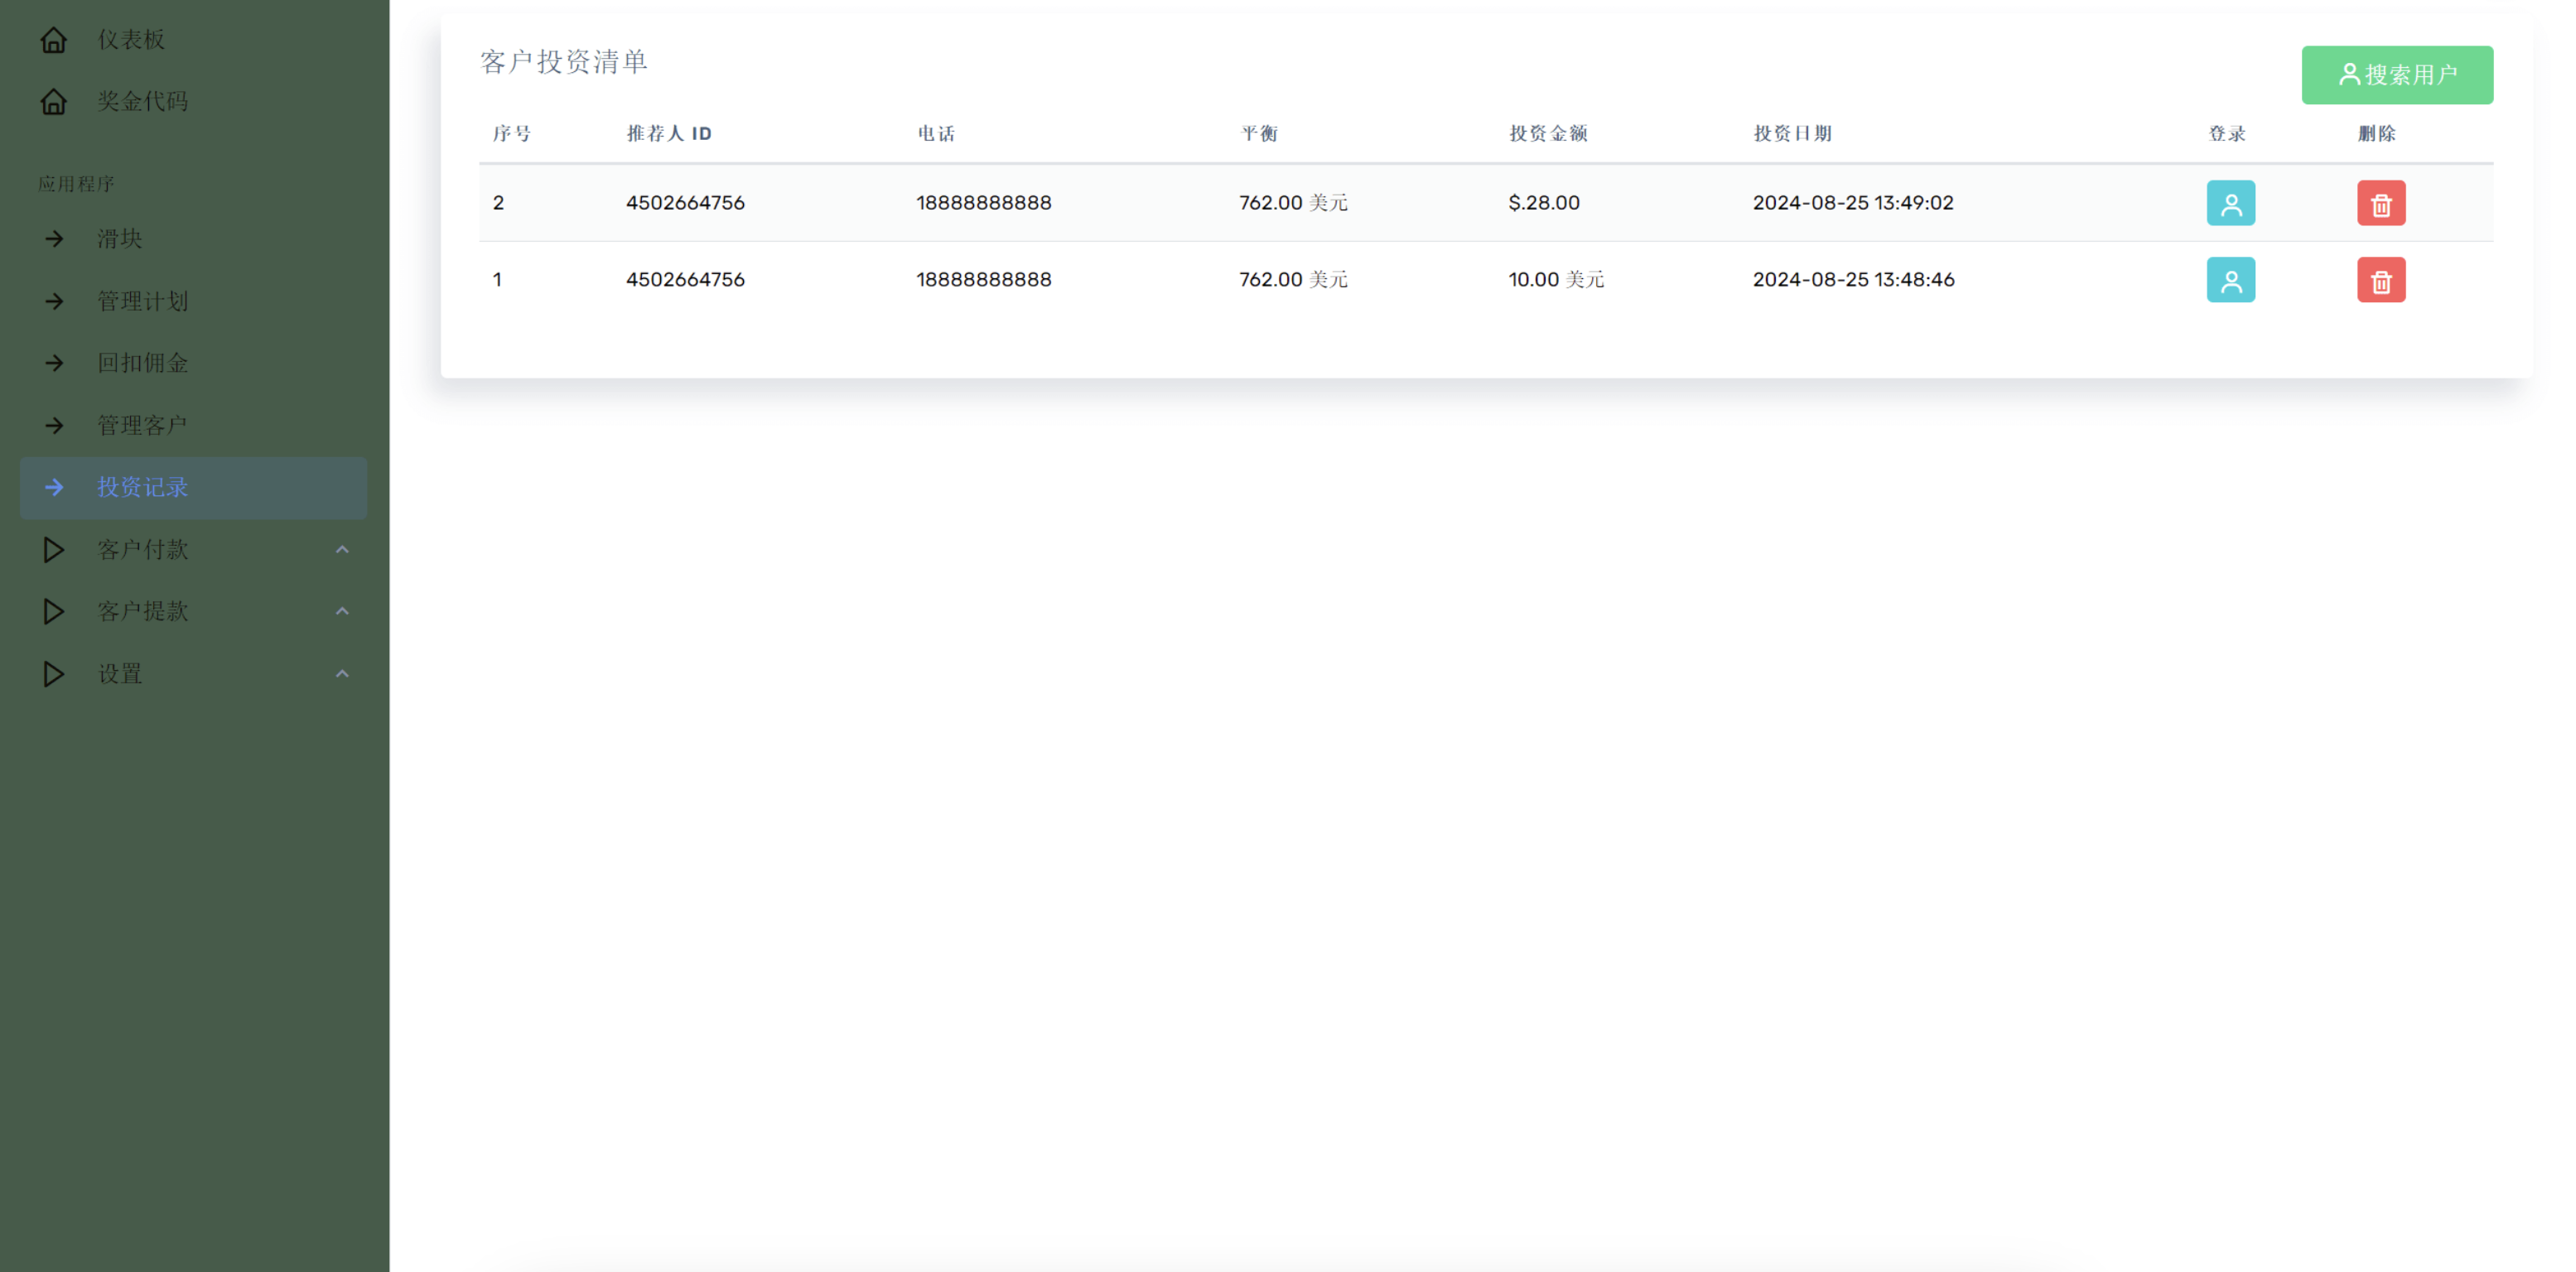
Task: Click the home icon beside 仪表板
Action: coord(54,40)
